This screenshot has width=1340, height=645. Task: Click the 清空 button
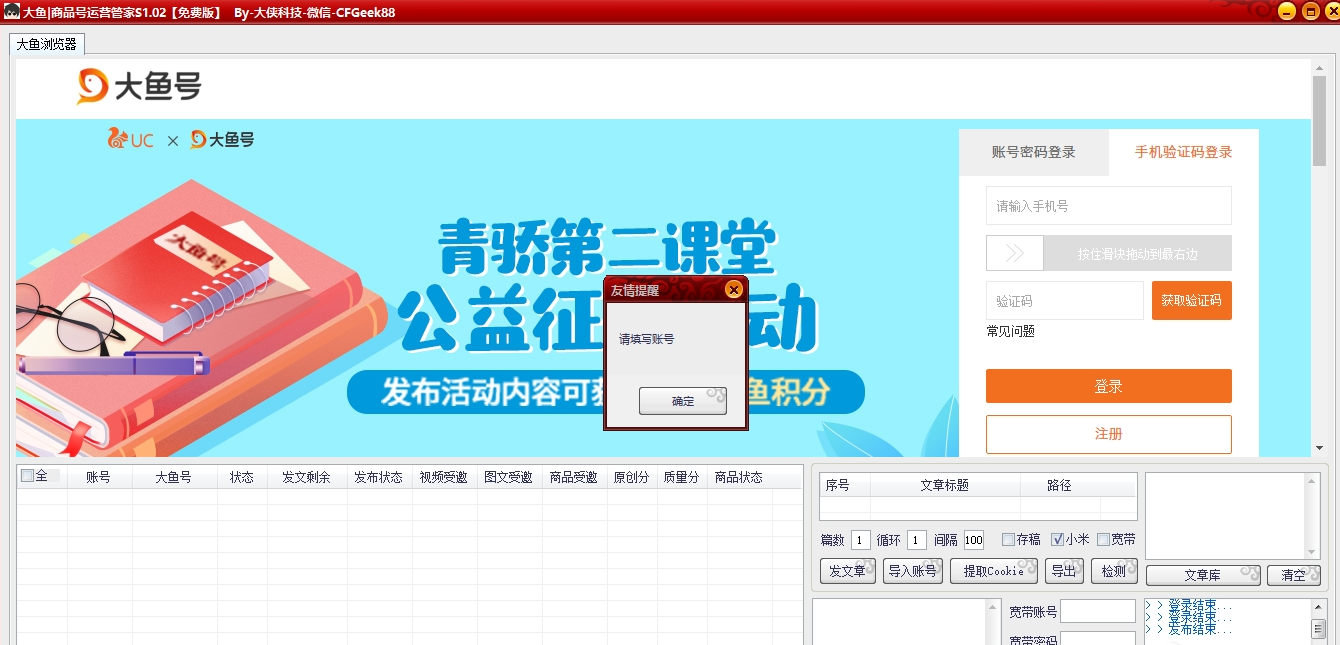tap(1294, 576)
